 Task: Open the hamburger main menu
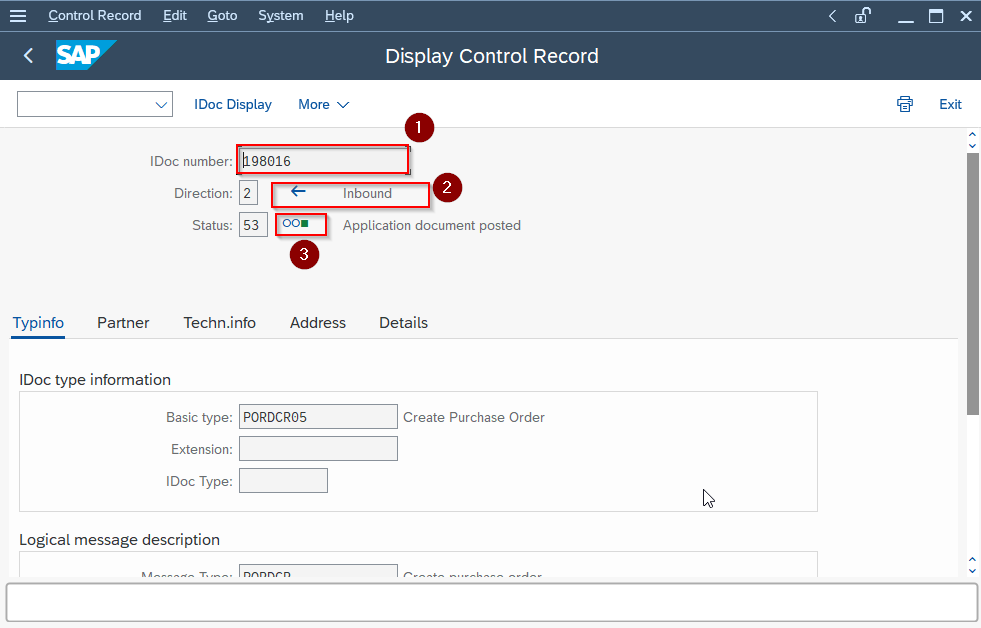[18, 16]
